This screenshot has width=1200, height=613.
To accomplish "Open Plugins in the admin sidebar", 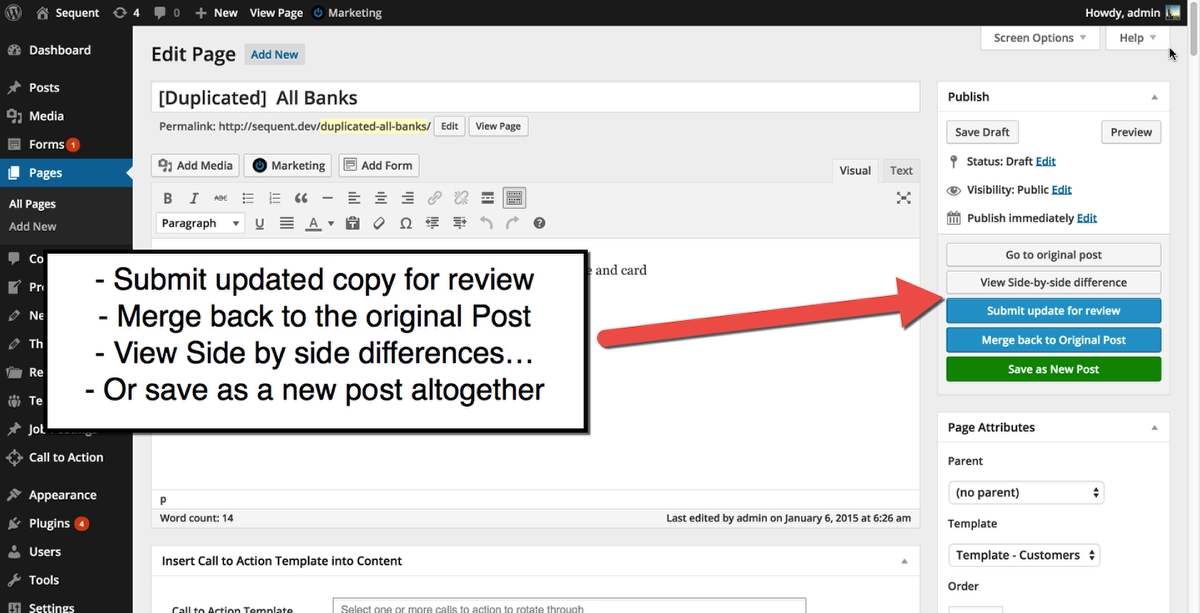I will coord(49,523).
